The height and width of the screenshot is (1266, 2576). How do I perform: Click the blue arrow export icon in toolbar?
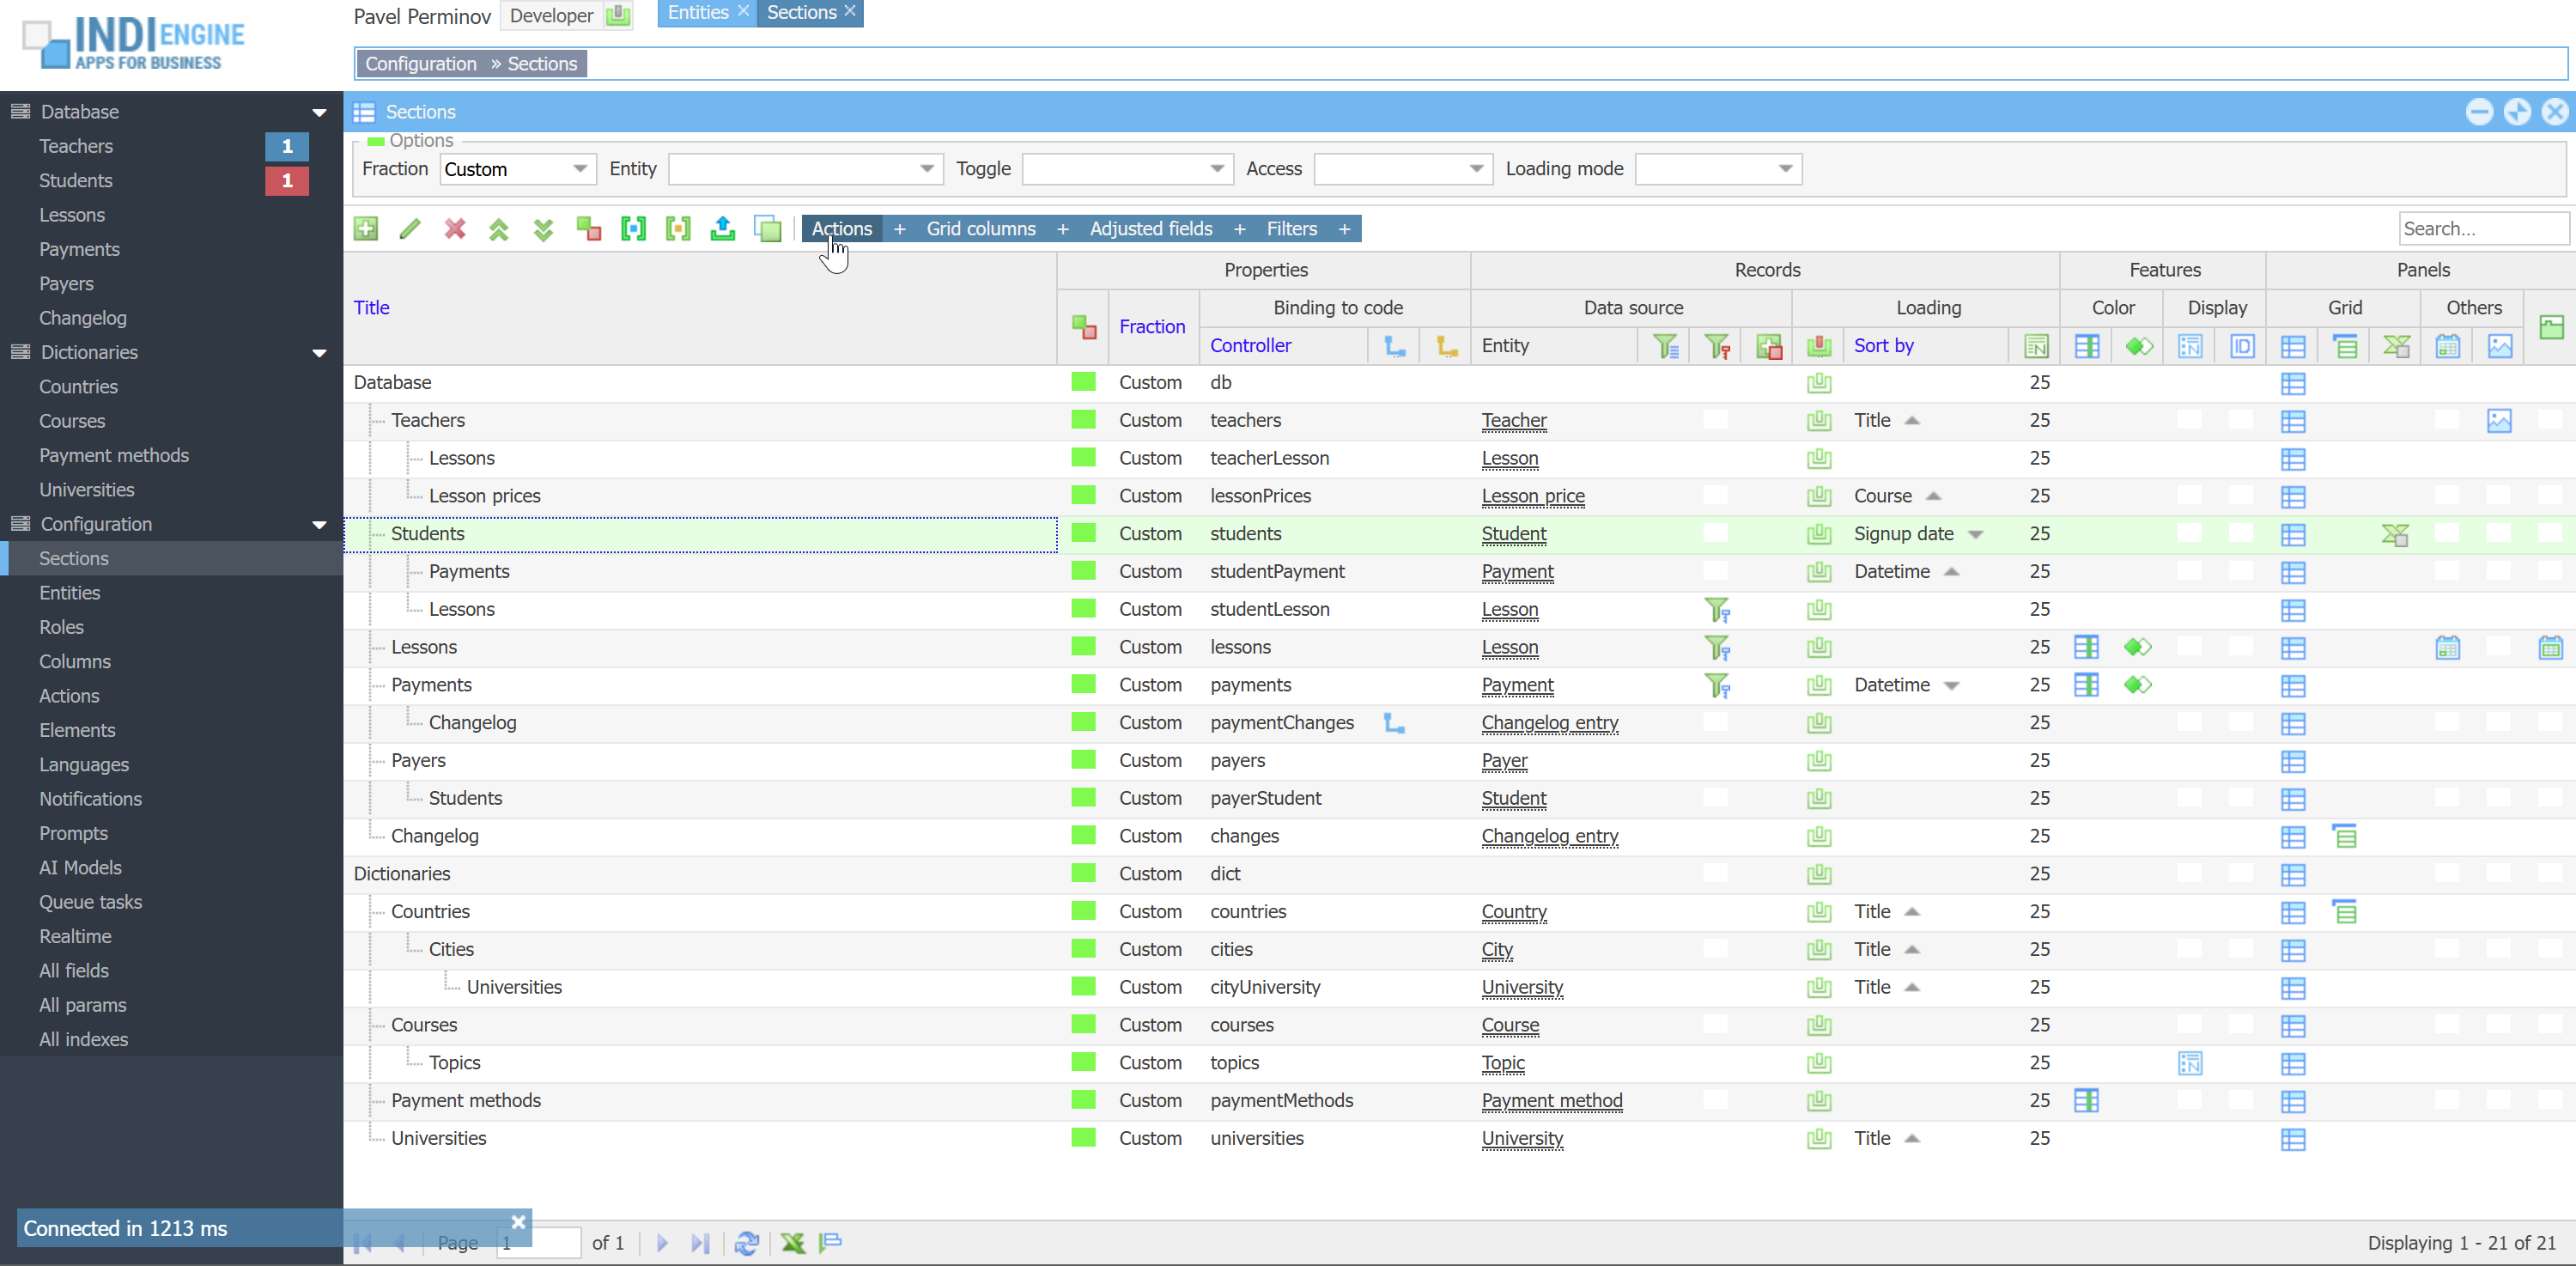[722, 229]
